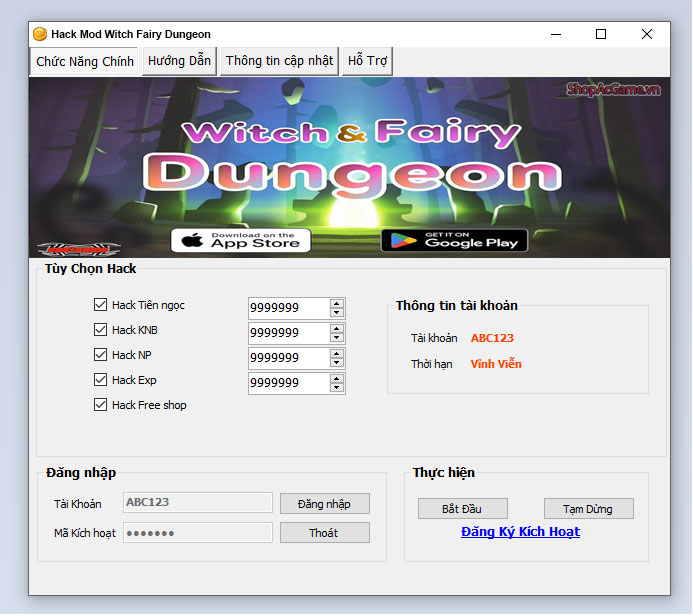
Task: Click the Hack Tiên ngọc value field
Action: (289, 308)
